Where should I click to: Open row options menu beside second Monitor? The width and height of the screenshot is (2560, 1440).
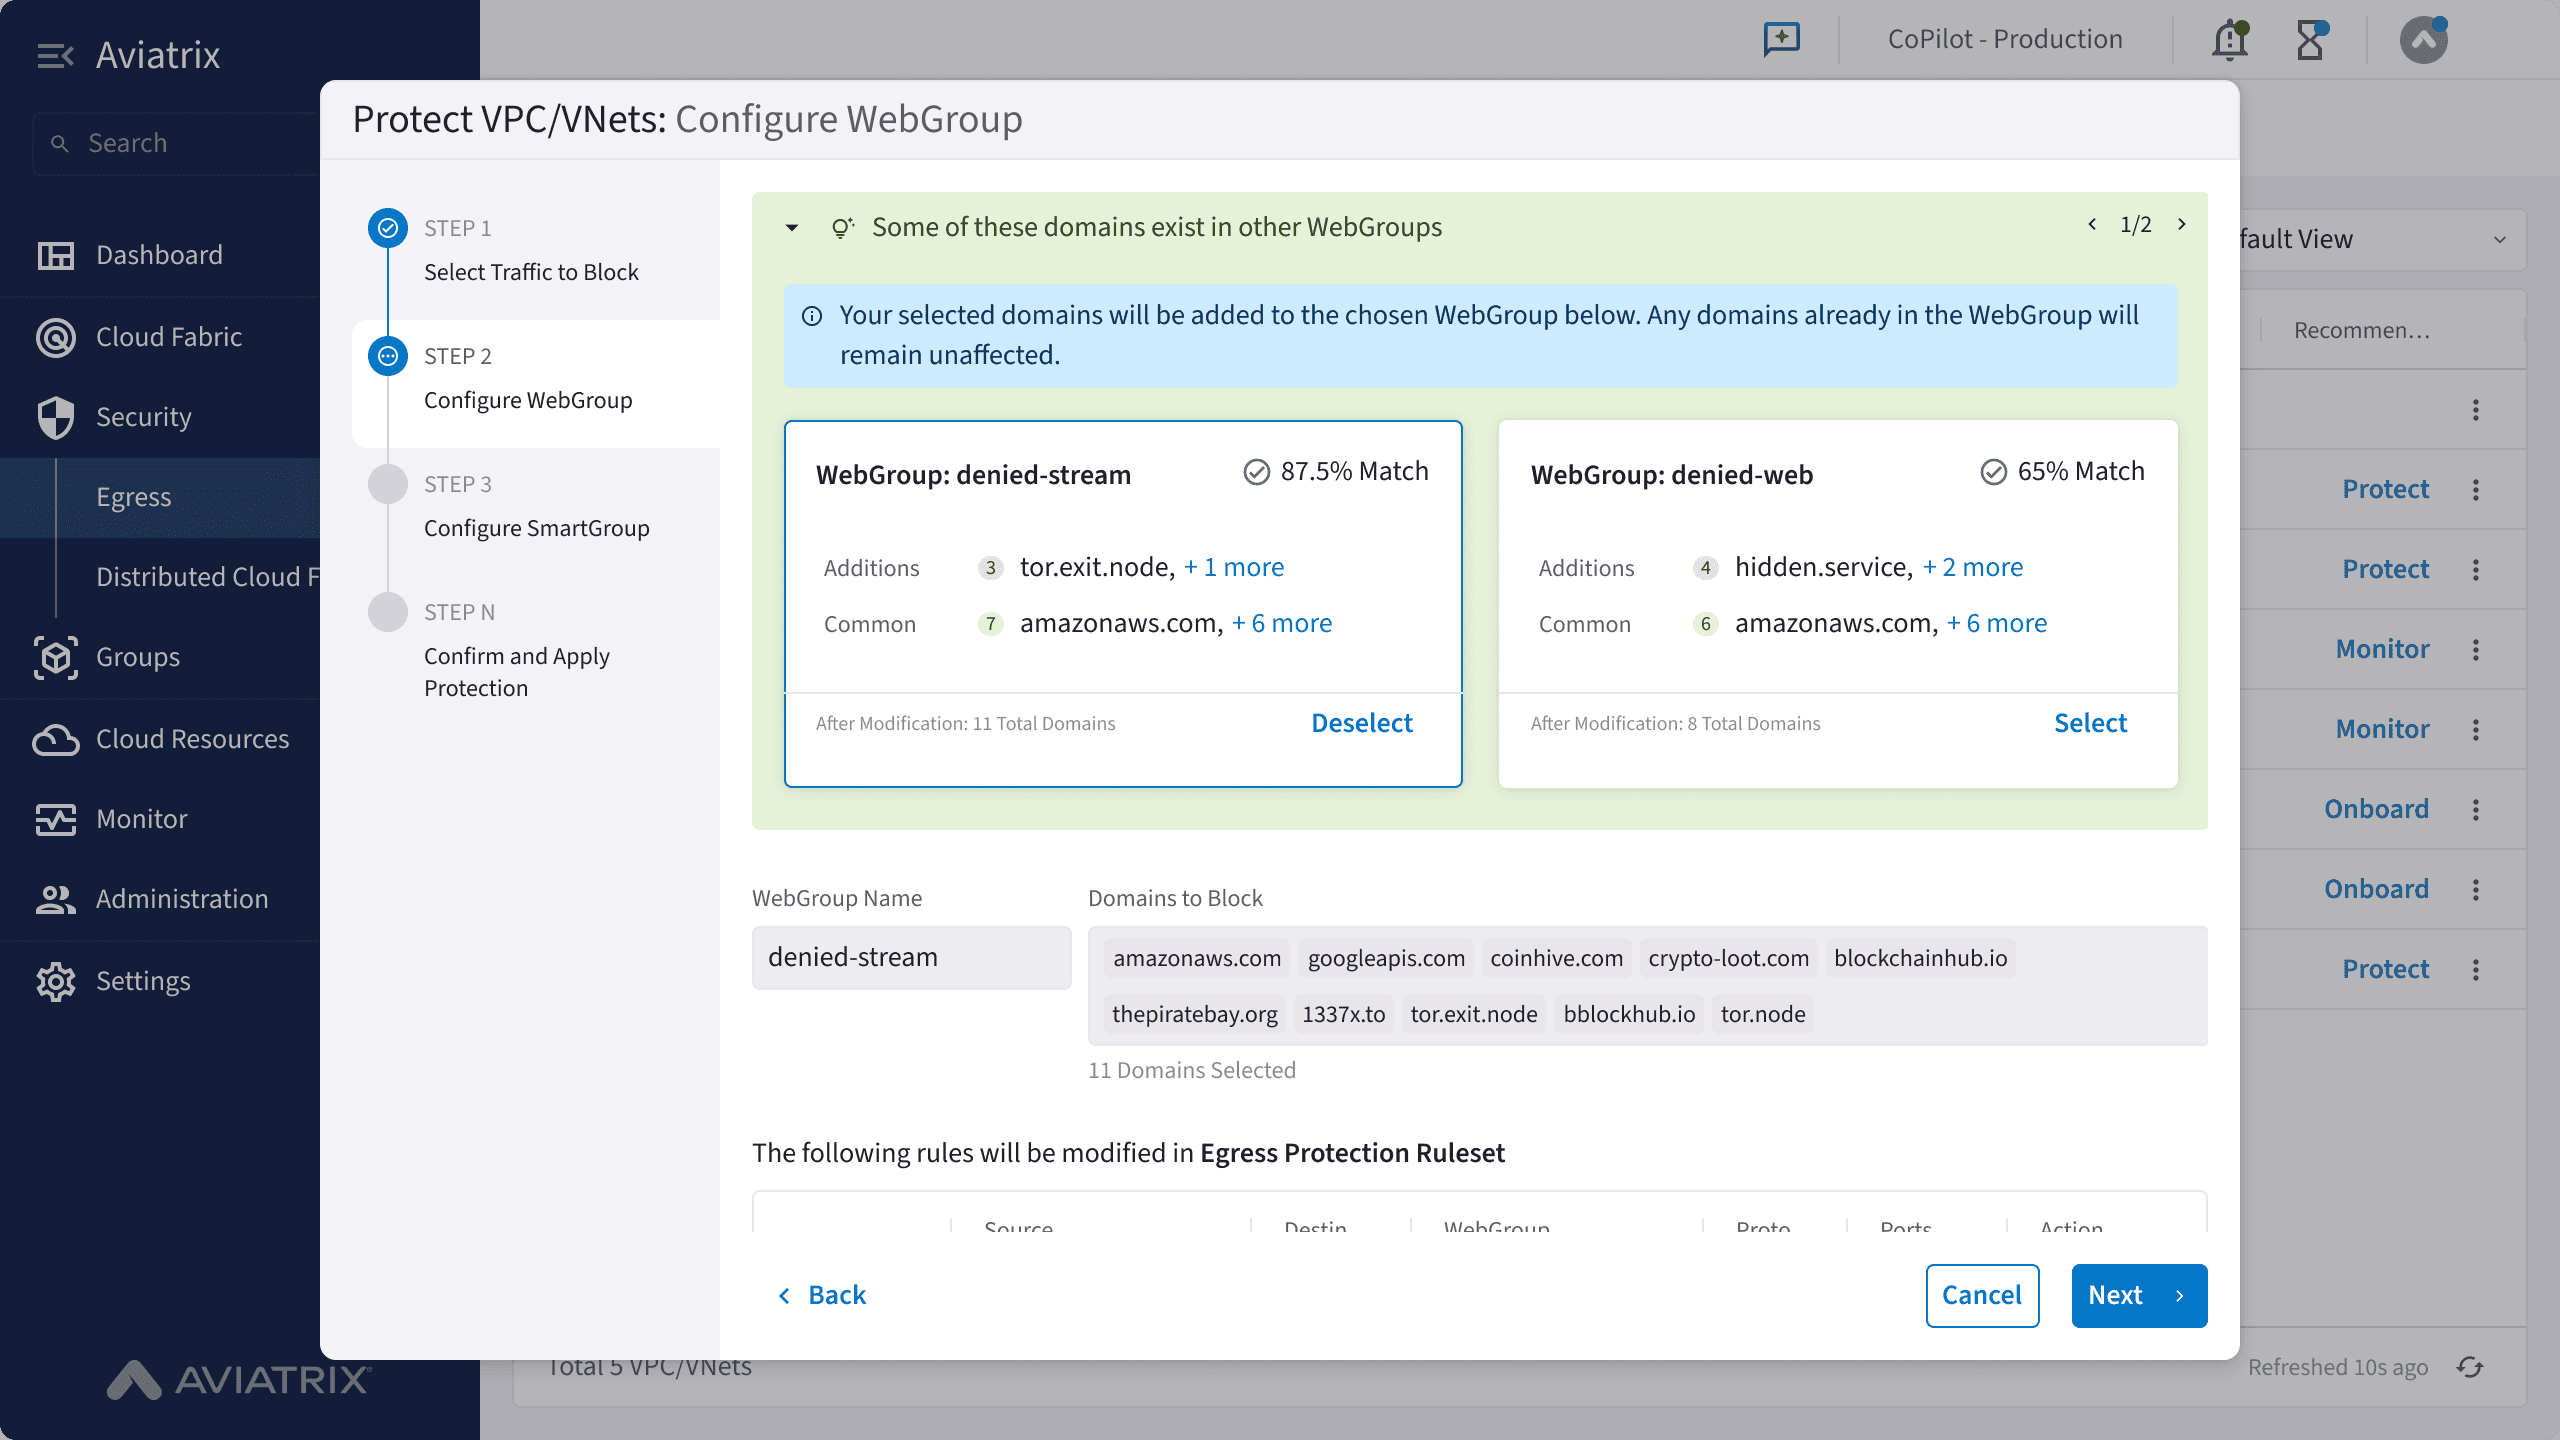pos(2476,730)
